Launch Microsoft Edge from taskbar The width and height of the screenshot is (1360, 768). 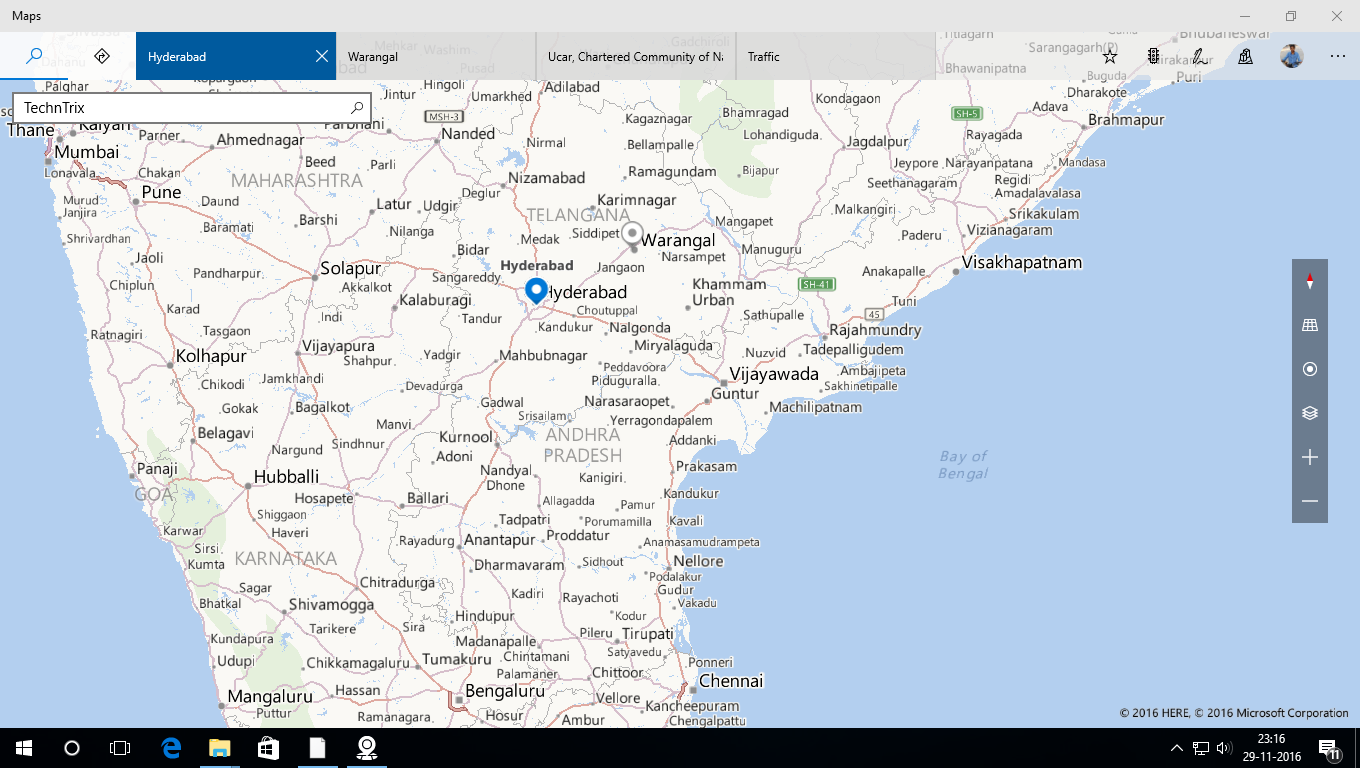172,748
